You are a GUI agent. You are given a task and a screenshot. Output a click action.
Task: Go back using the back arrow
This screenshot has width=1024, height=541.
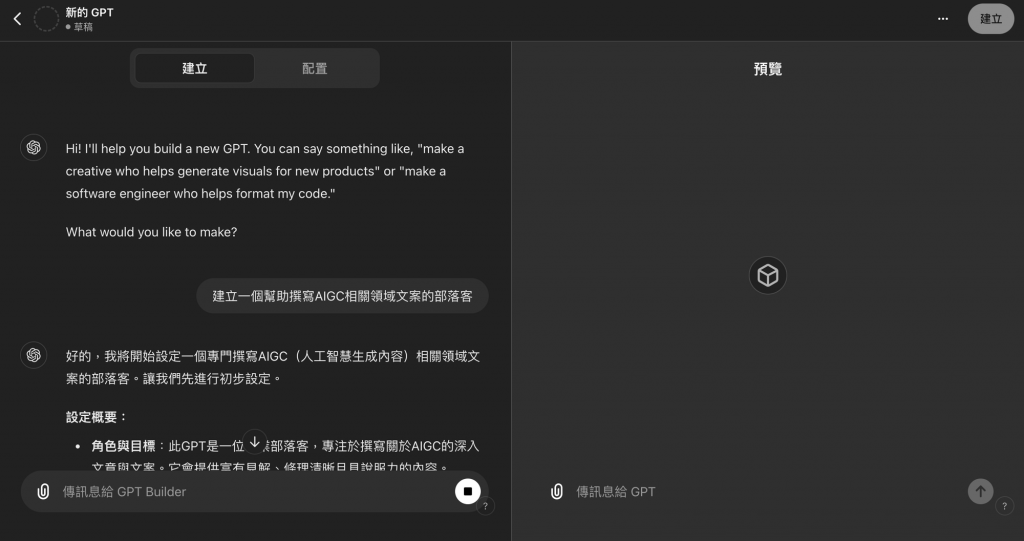tap(18, 19)
